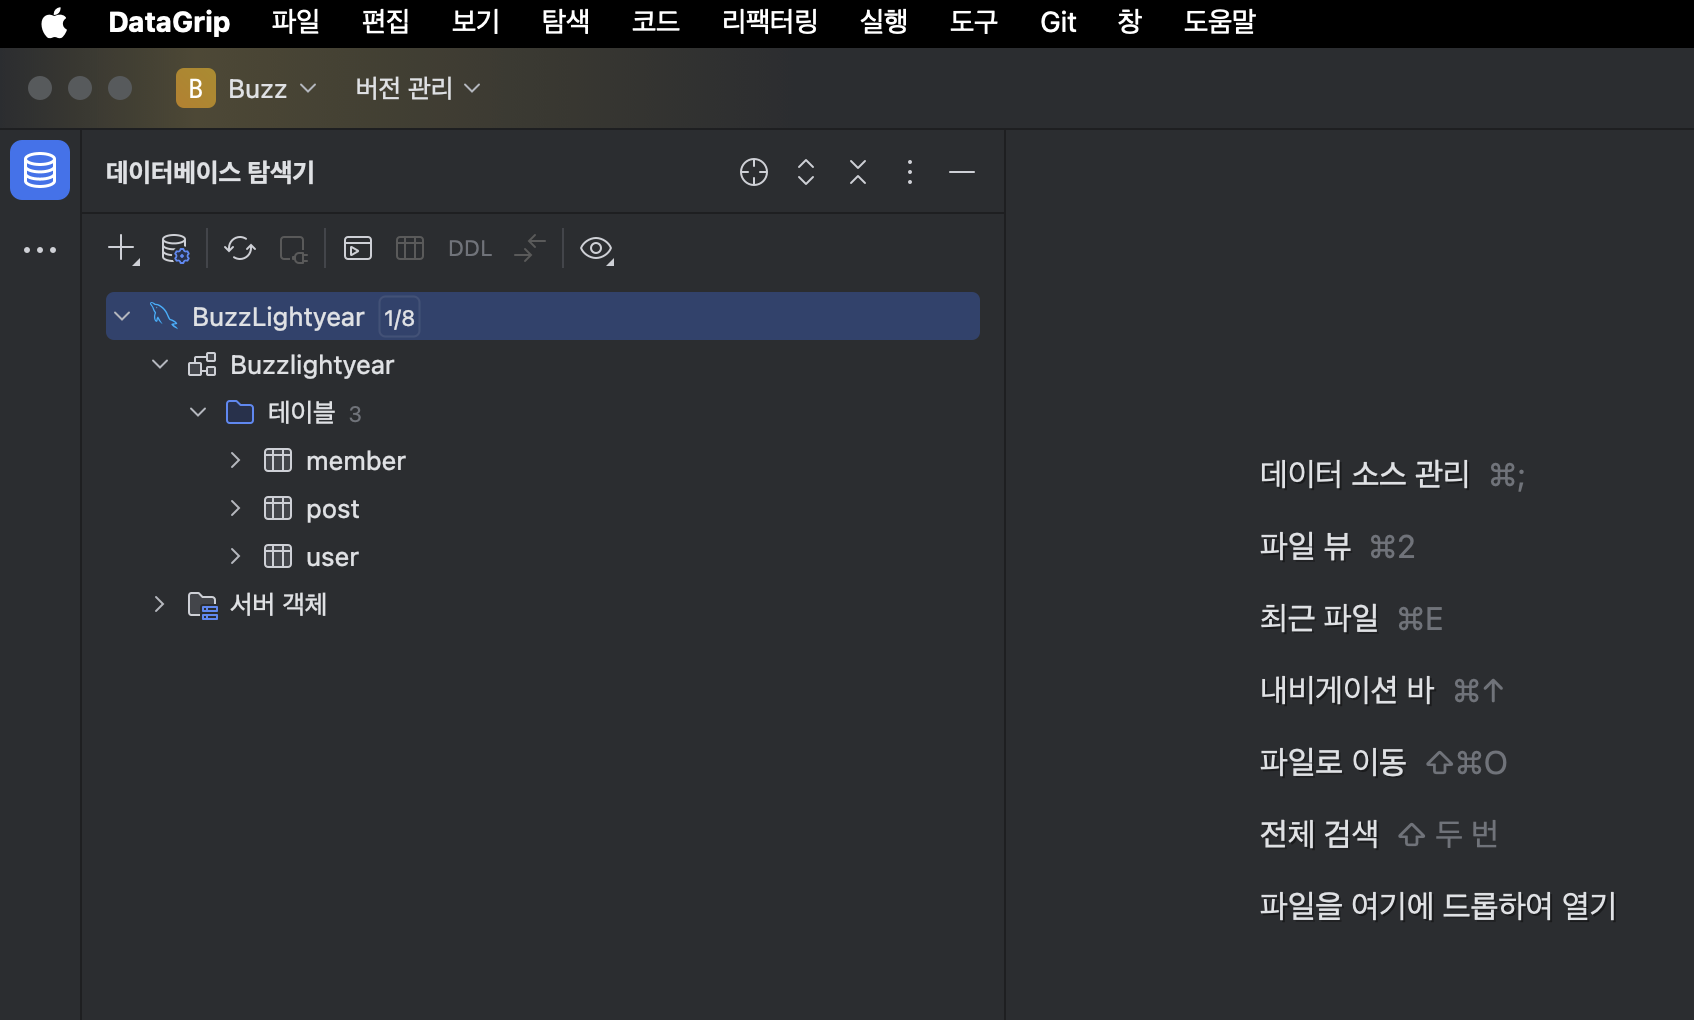Image resolution: width=1694 pixels, height=1020 pixels.
Task: Open the 보기 menu
Action: pyautogui.click(x=476, y=22)
